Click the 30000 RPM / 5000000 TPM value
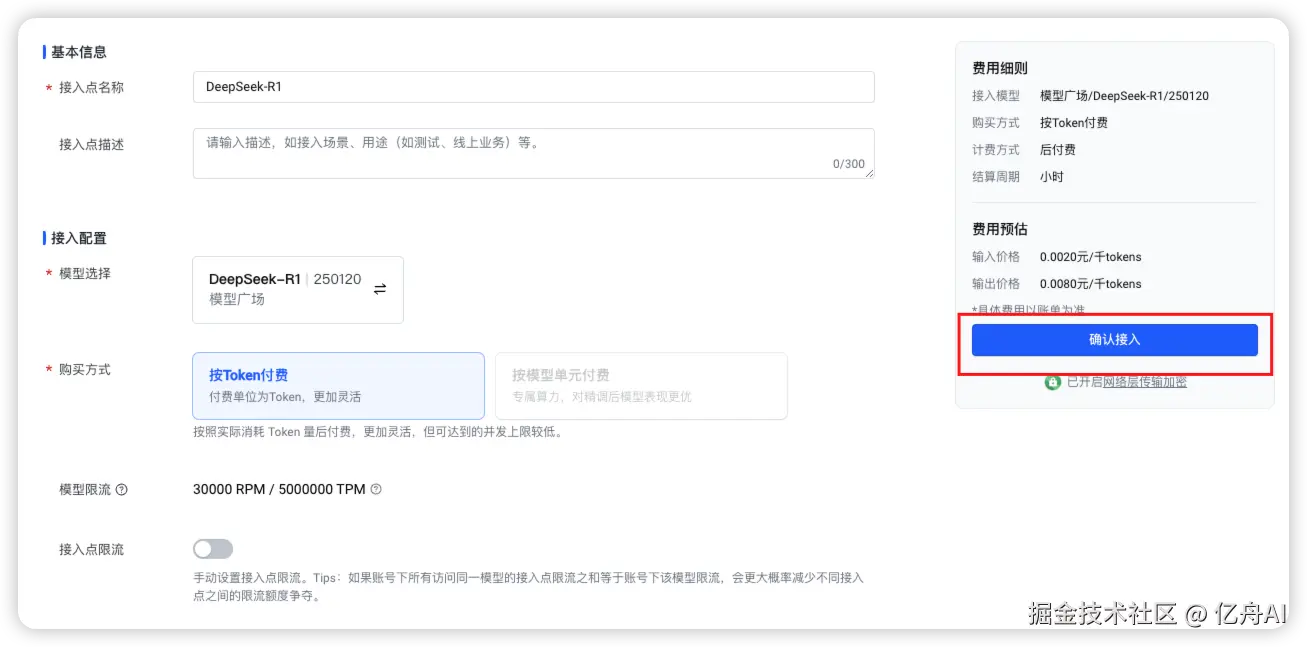Image resolution: width=1307 pixels, height=647 pixels. 279,490
